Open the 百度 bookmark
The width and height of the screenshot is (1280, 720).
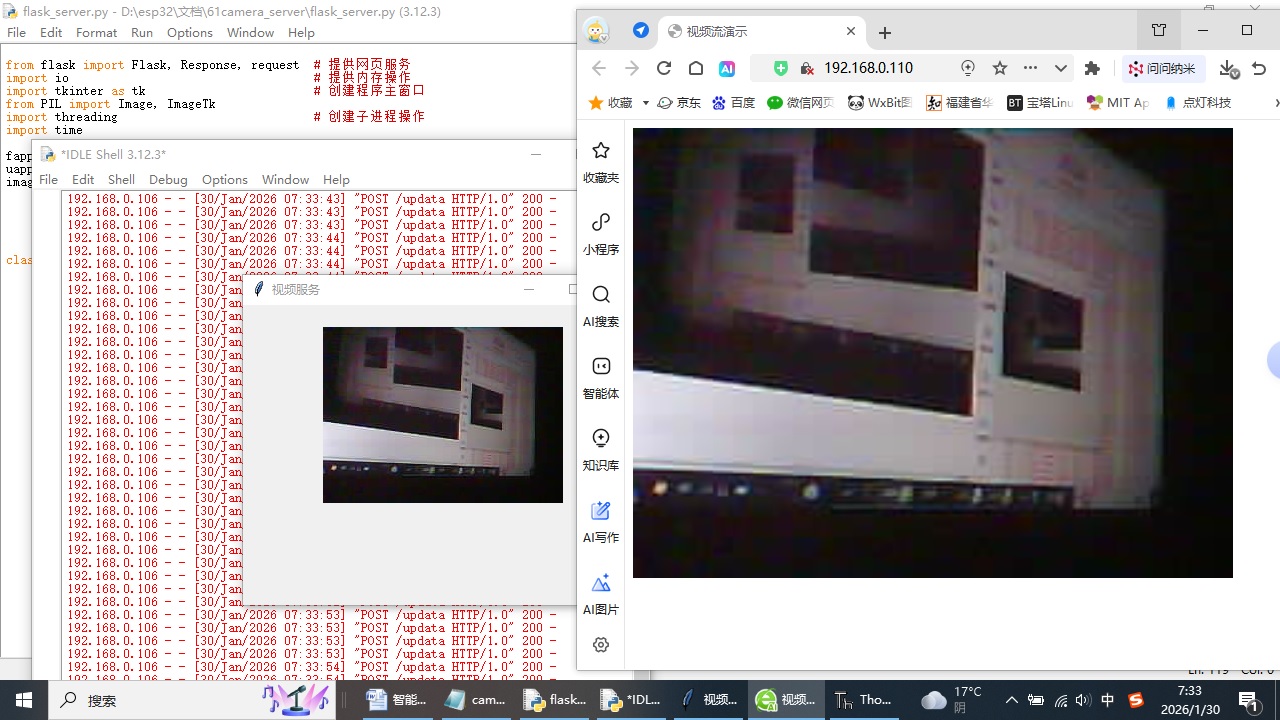pos(733,103)
